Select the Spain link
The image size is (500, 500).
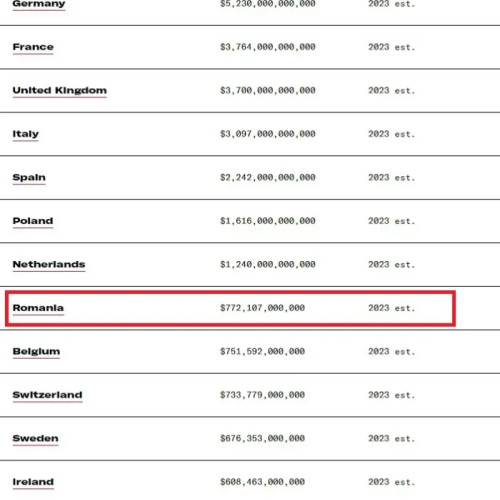pyautogui.click(x=29, y=177)
